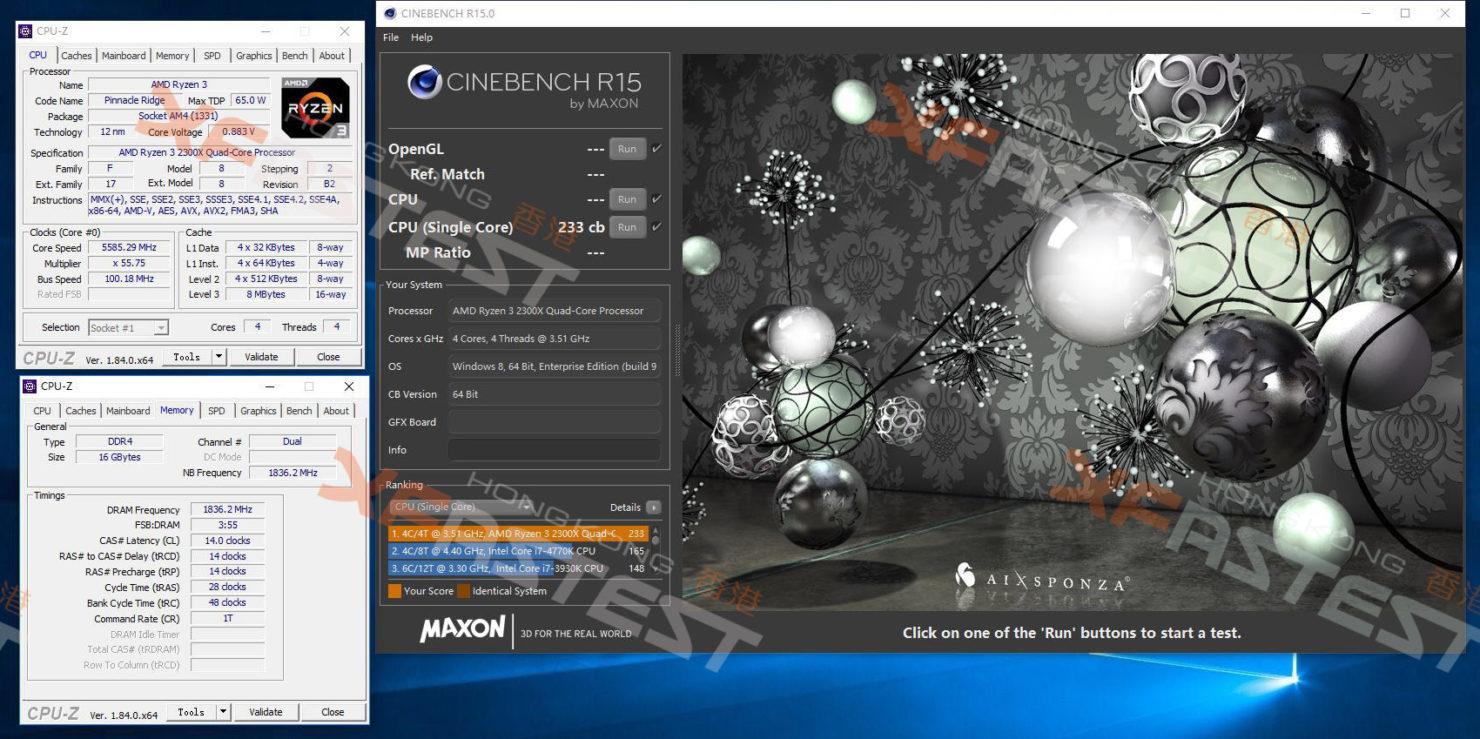Screen dimensions: 1480x739
Task: Open the Help menu in Cinebench
Action: tap(422, 37)
